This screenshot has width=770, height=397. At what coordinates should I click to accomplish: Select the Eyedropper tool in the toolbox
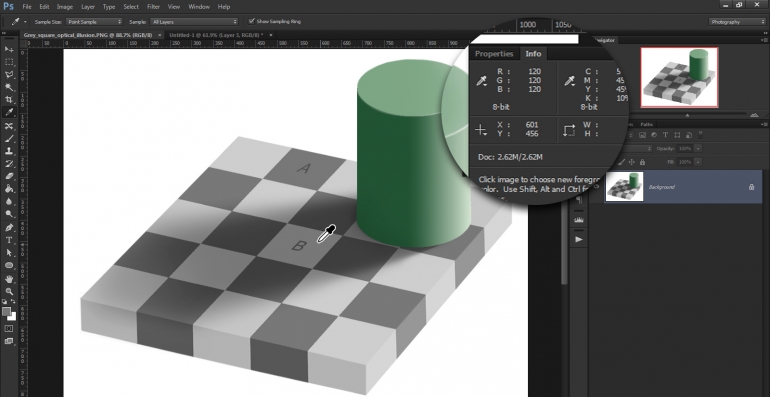[9, 113]
